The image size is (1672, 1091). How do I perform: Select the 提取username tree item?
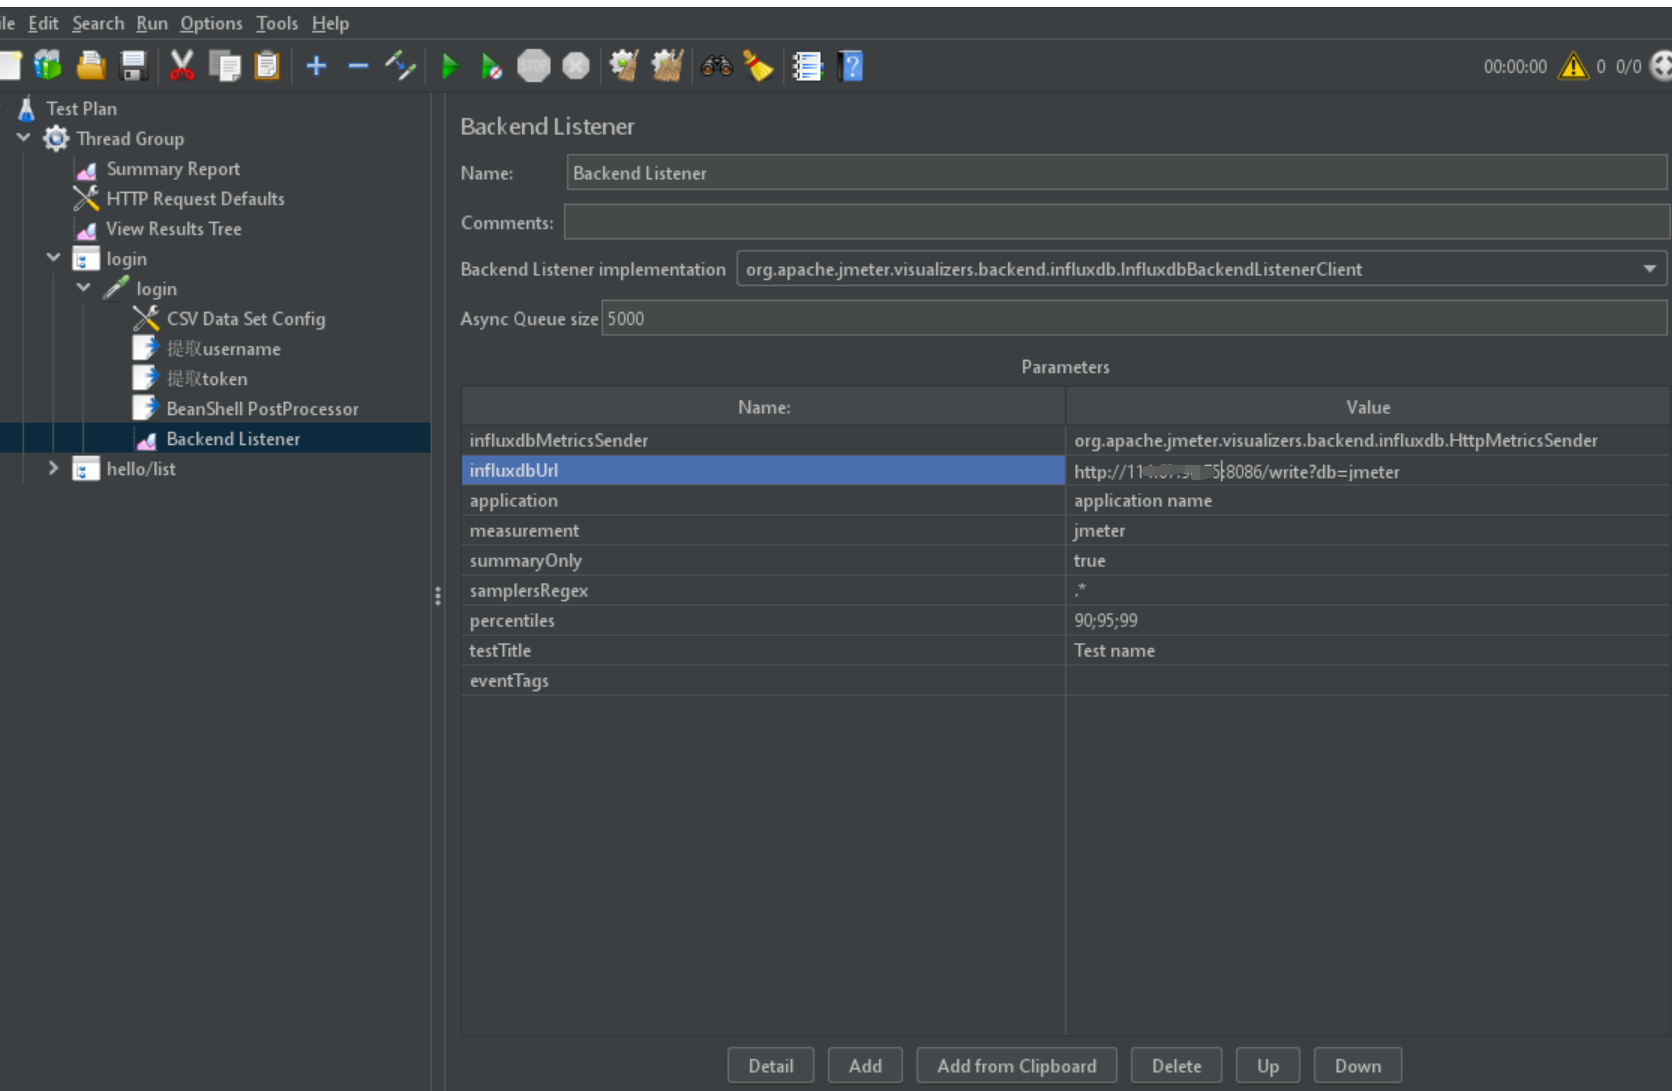tap(223, 349)
